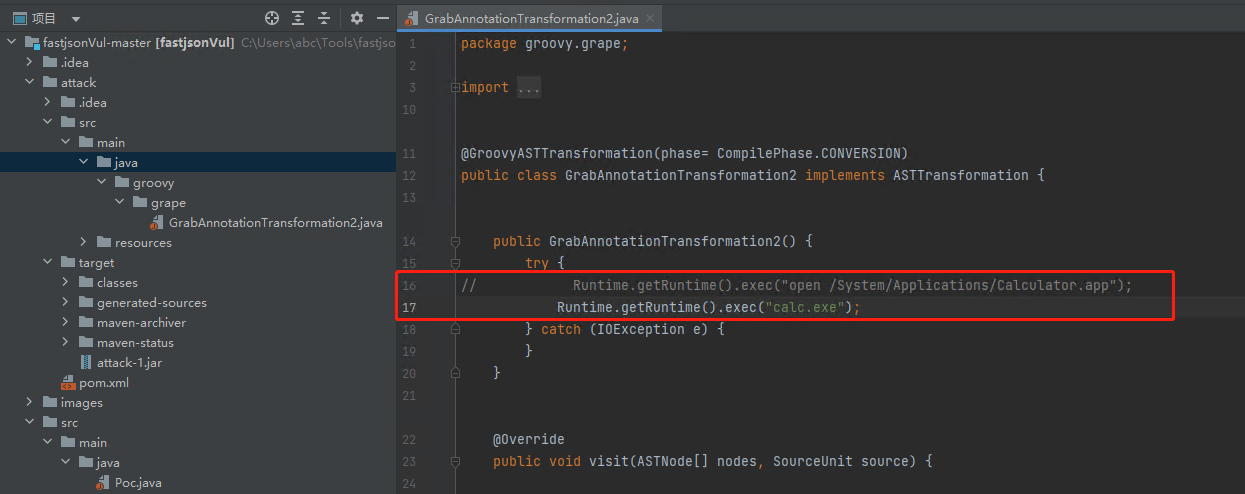Click the GrabAnnotationTransformation2 class name on line 12
The height and width of the screenshot is (494, 1245).
pyautogui.click(x=681, y=175)
